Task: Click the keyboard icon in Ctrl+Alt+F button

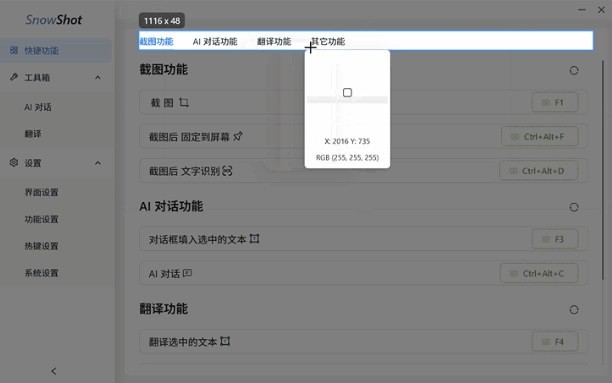Action: click(515, 137)
